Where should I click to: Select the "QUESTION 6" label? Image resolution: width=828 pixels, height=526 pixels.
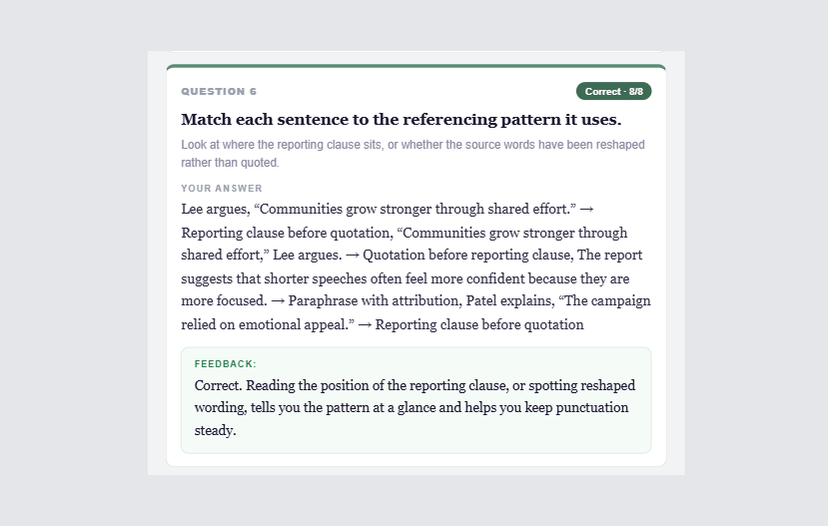pos(219,91)
